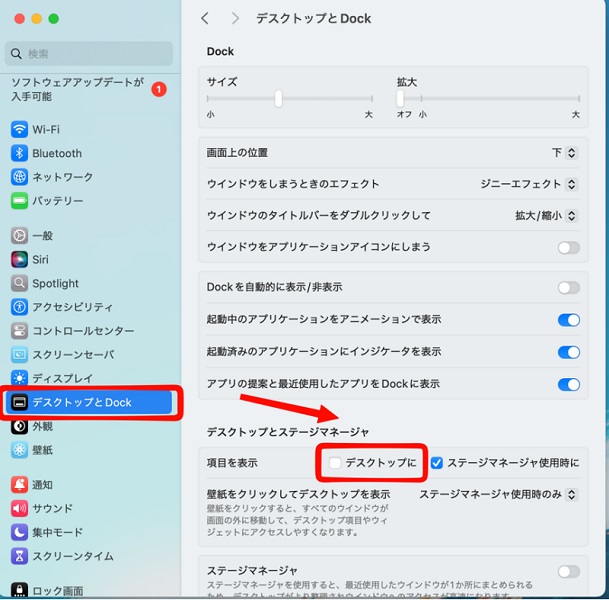The height and width of the screenshot is (600, 609).
Task: Click the 拡大 magnification slider handle
Action: [x=400, y=99]
